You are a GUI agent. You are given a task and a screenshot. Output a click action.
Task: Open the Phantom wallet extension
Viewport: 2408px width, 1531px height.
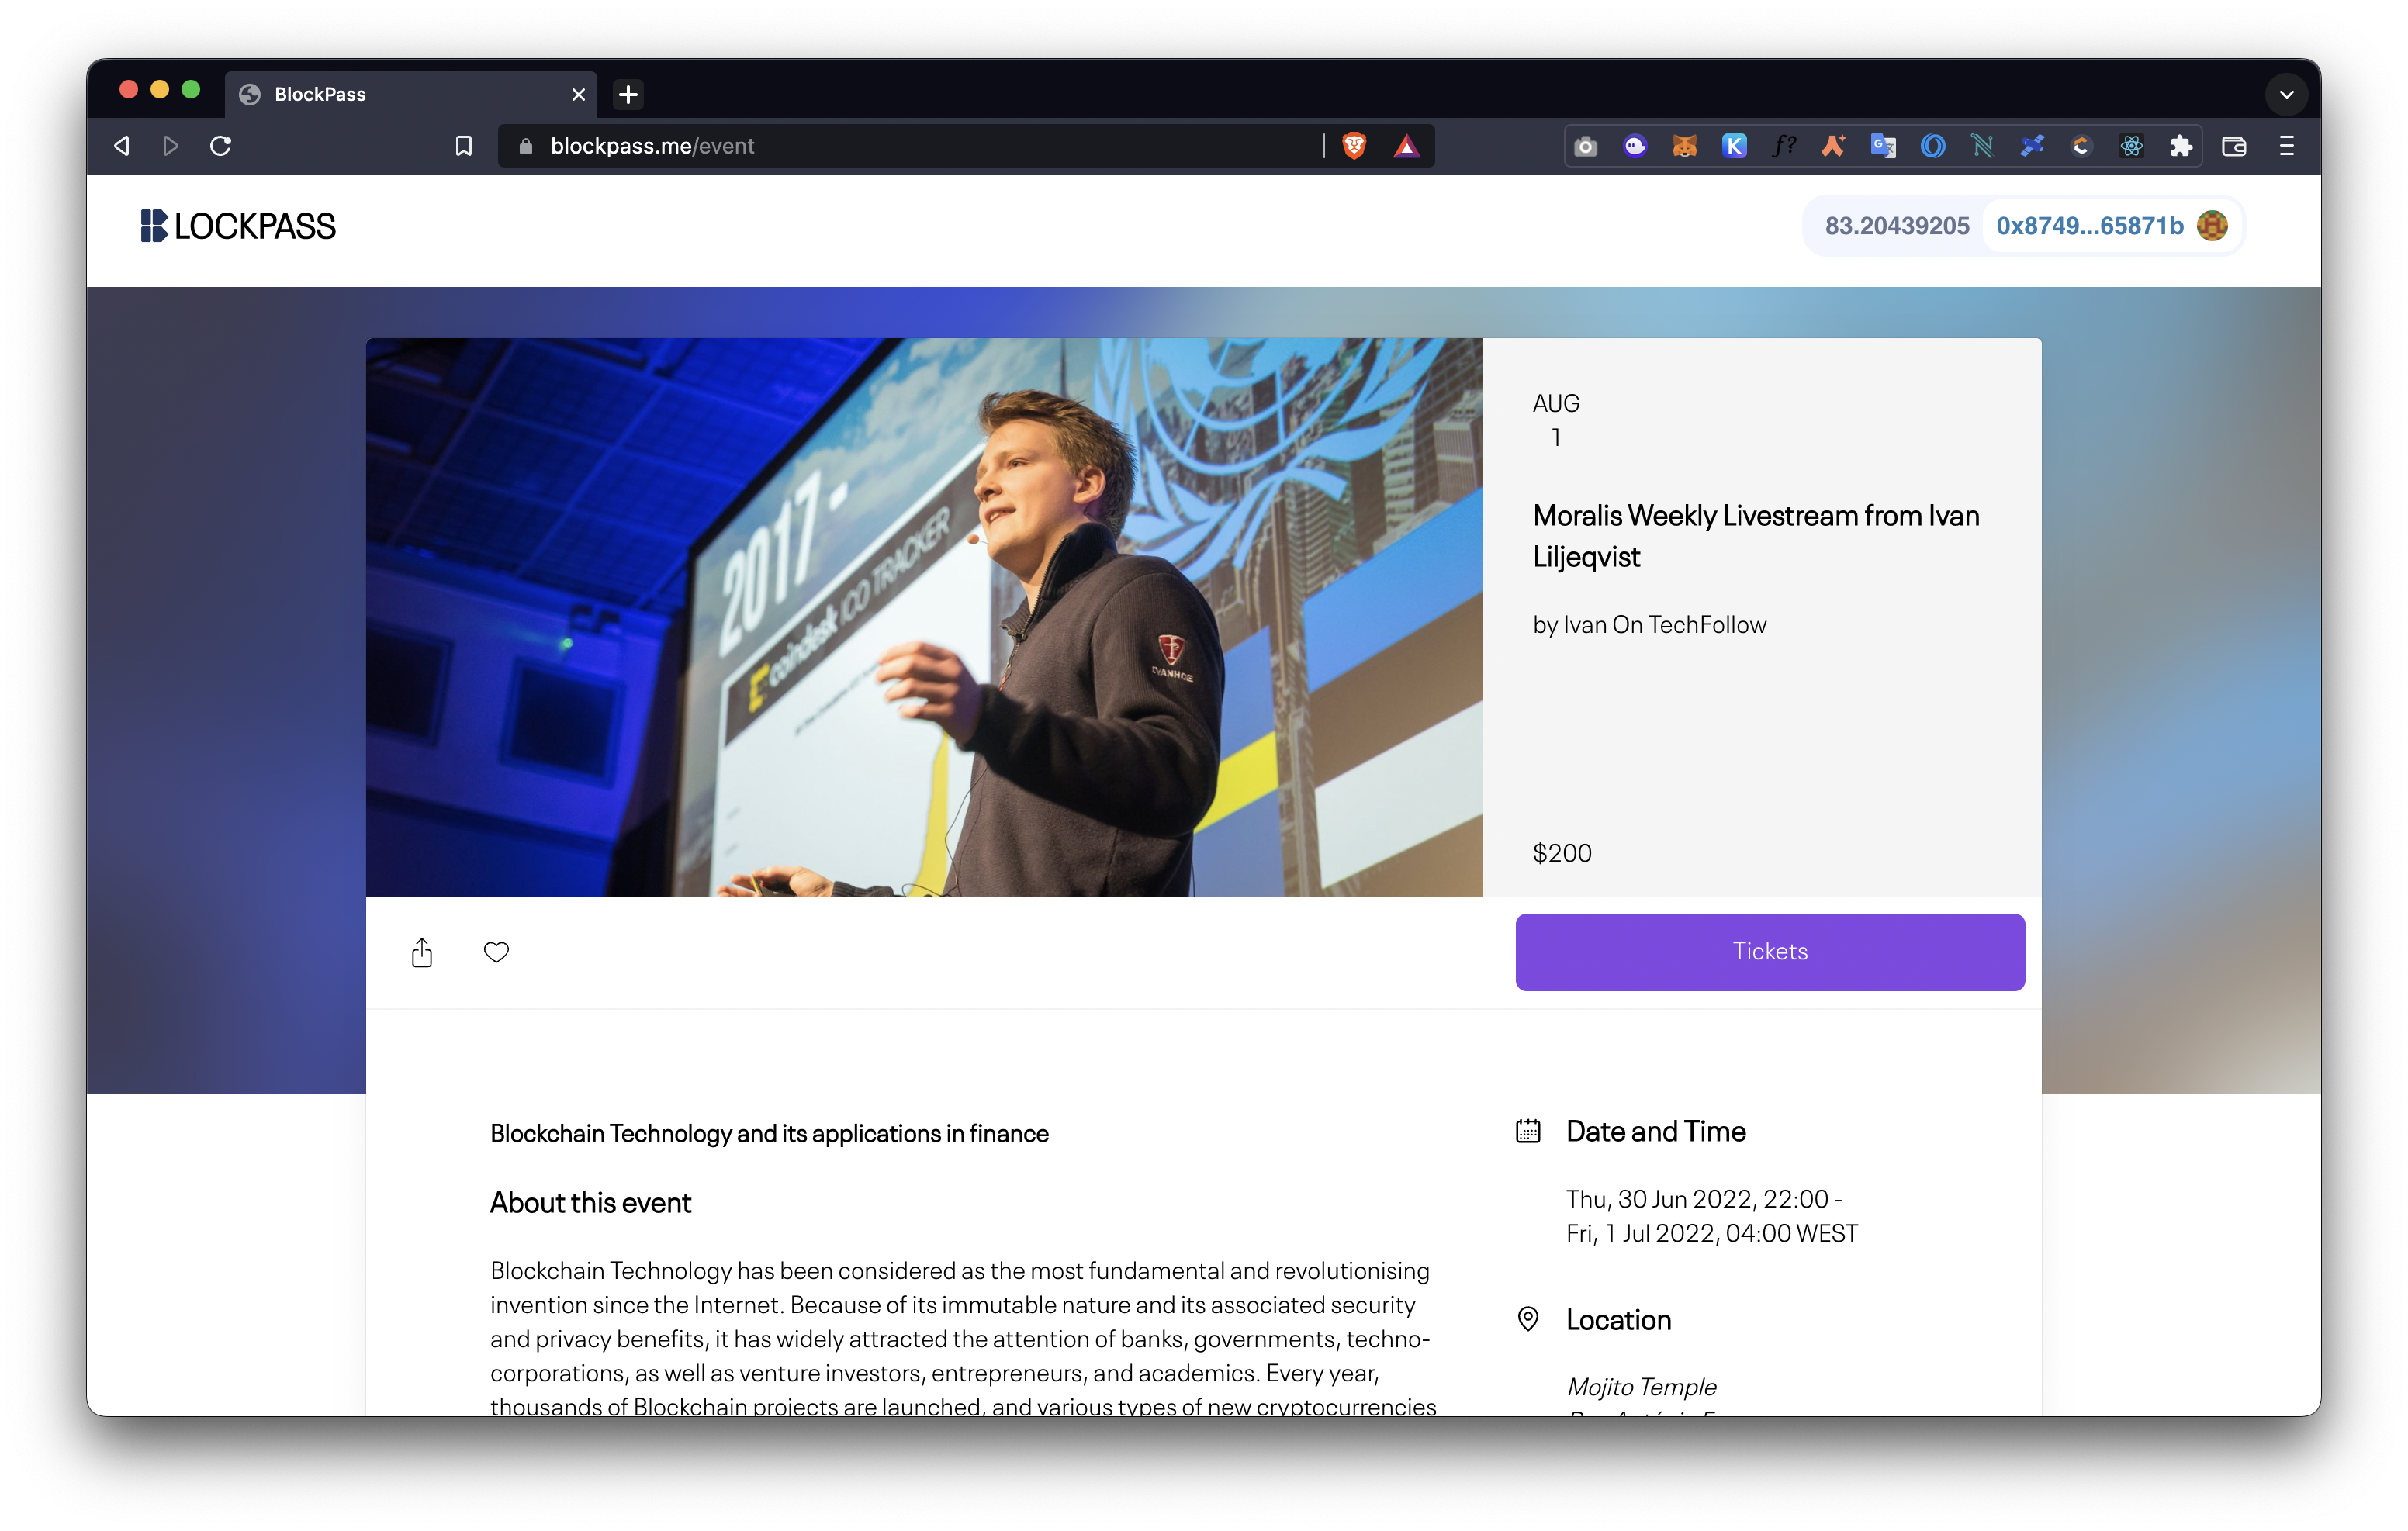click(1635, 146)
